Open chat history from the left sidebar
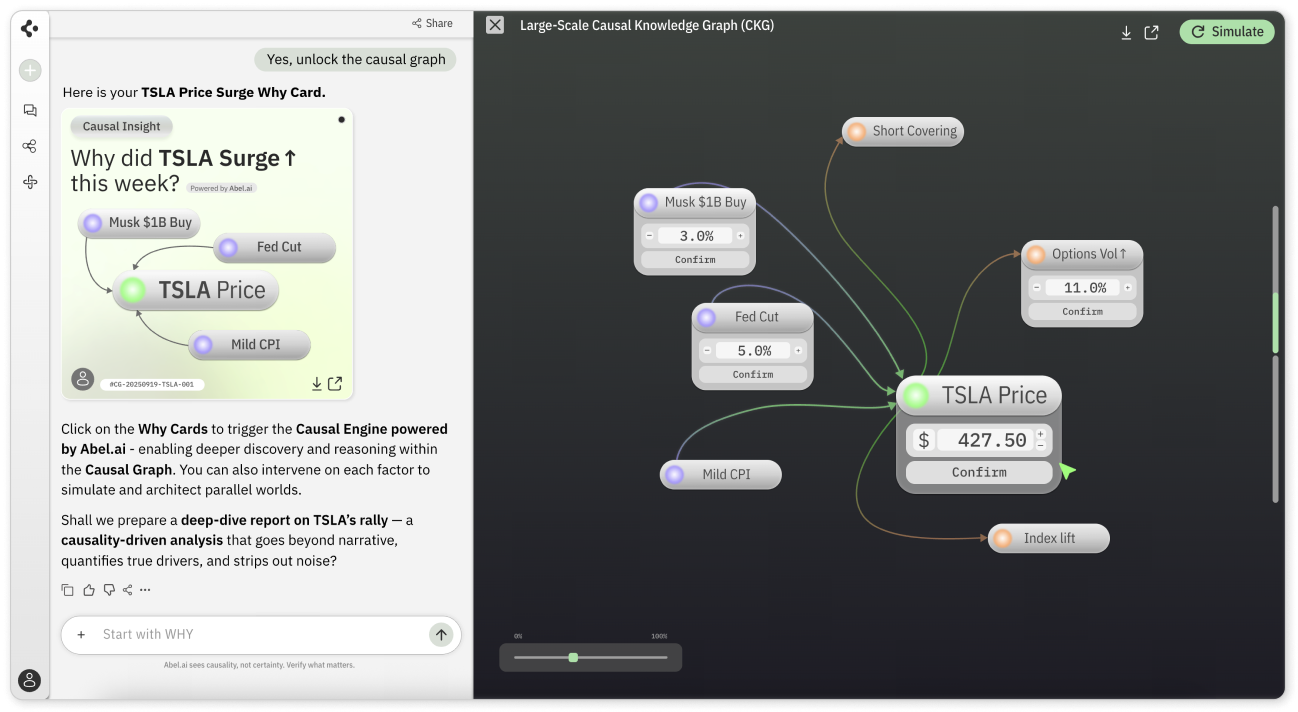This screenshot has width=1298, height=712. tap(30, 110)
